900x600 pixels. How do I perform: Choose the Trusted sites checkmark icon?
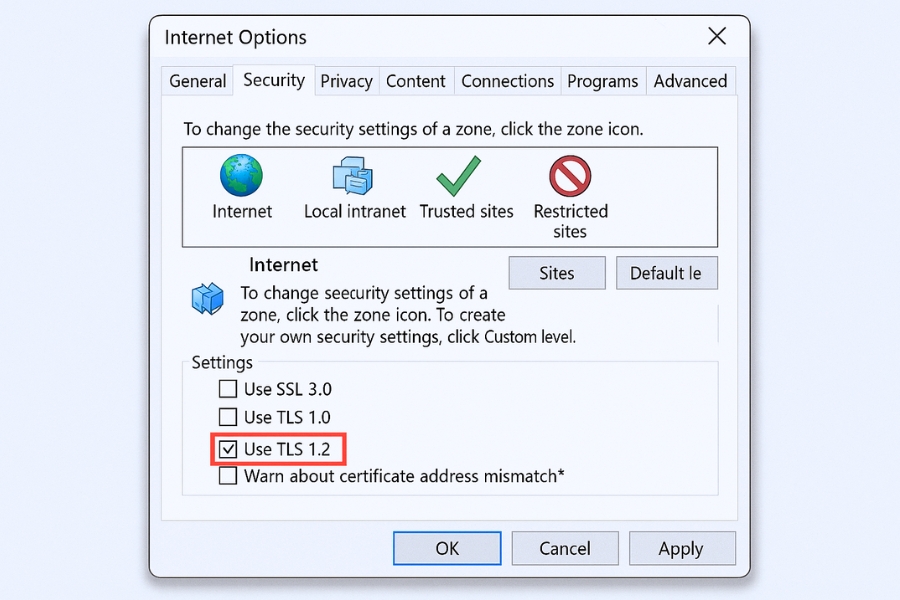pyautogui.click(x=459, y=176)
